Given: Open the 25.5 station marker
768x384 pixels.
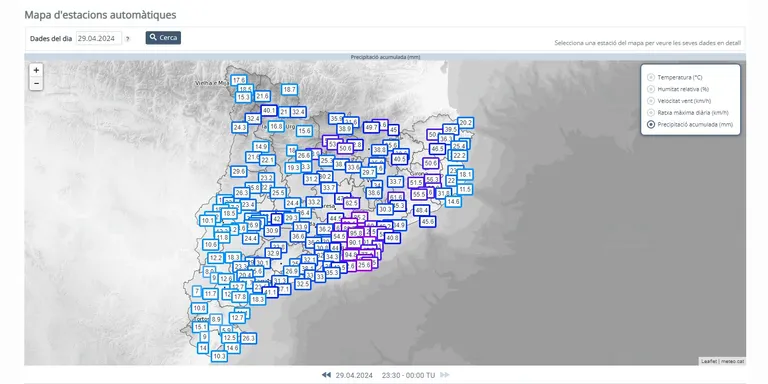Looking at the screenshot, I should pyautogui.click(x=278, y=193).
